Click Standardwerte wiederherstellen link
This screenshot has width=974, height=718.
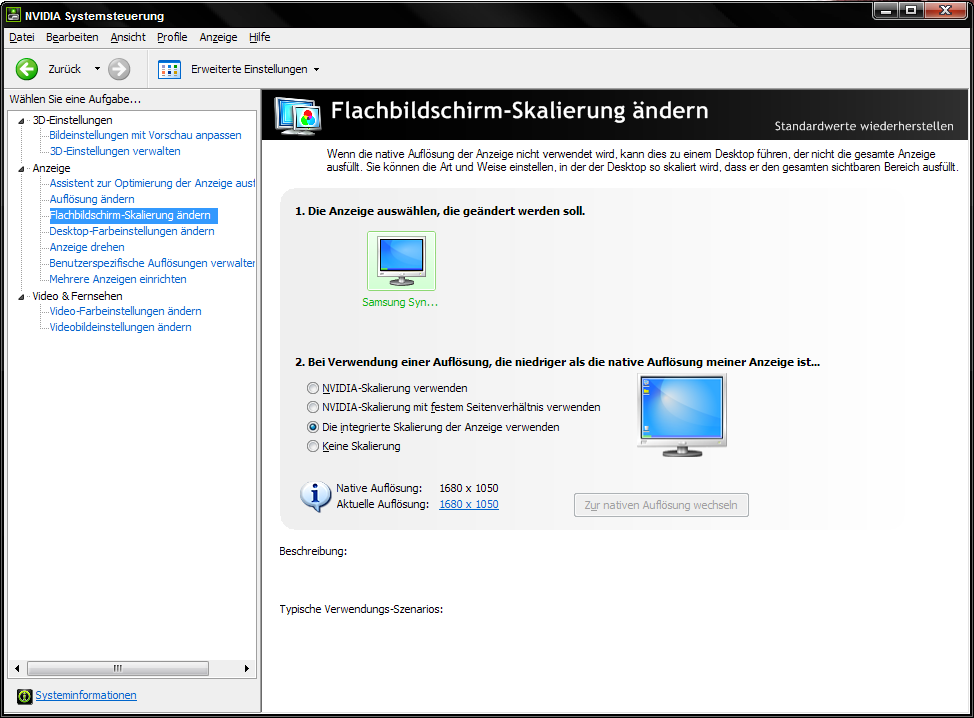(x=863, y=126)
